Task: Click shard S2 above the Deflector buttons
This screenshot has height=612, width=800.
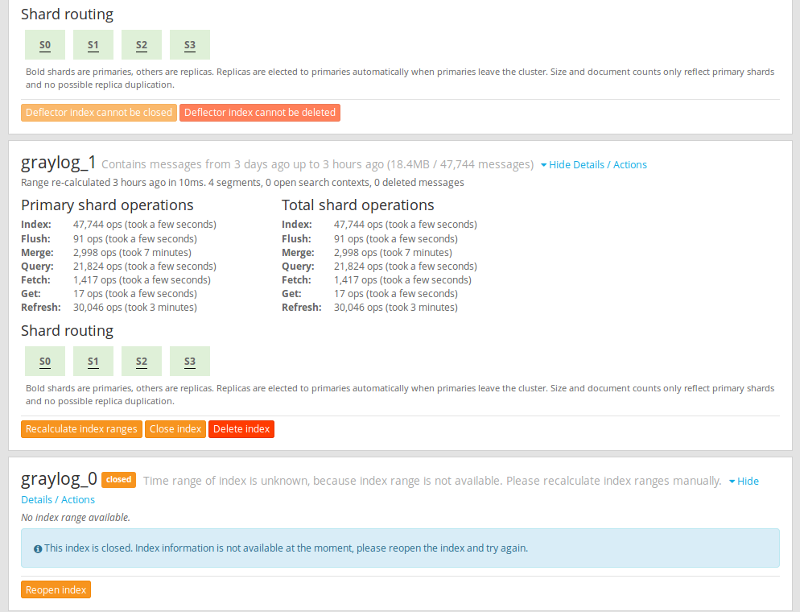Action: 141,45
